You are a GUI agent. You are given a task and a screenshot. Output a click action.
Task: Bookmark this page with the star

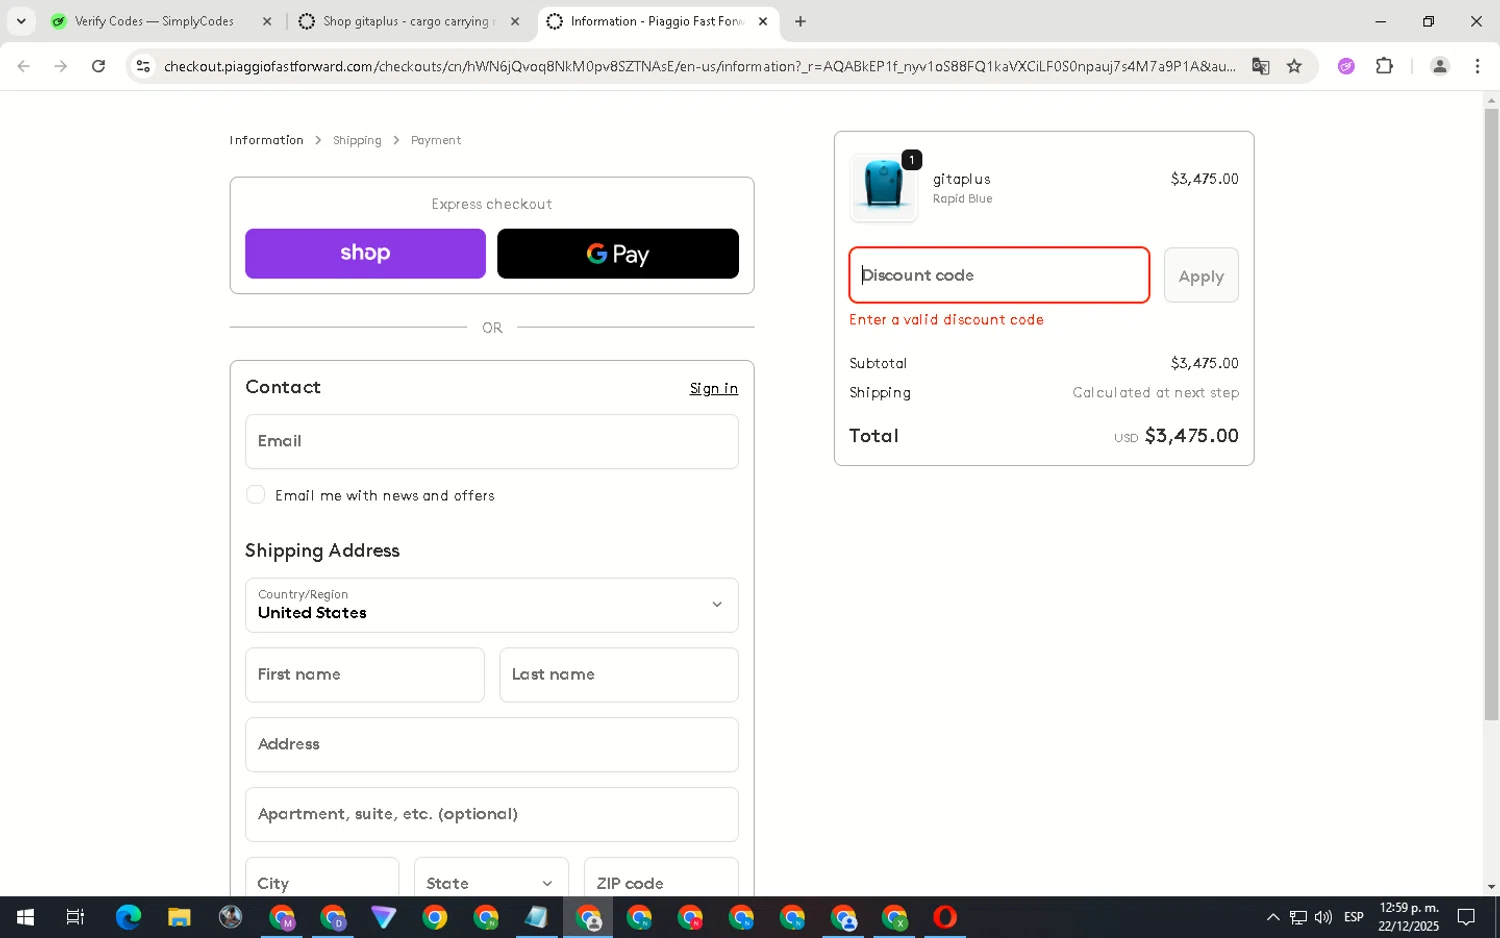(x=1294, y=66)
